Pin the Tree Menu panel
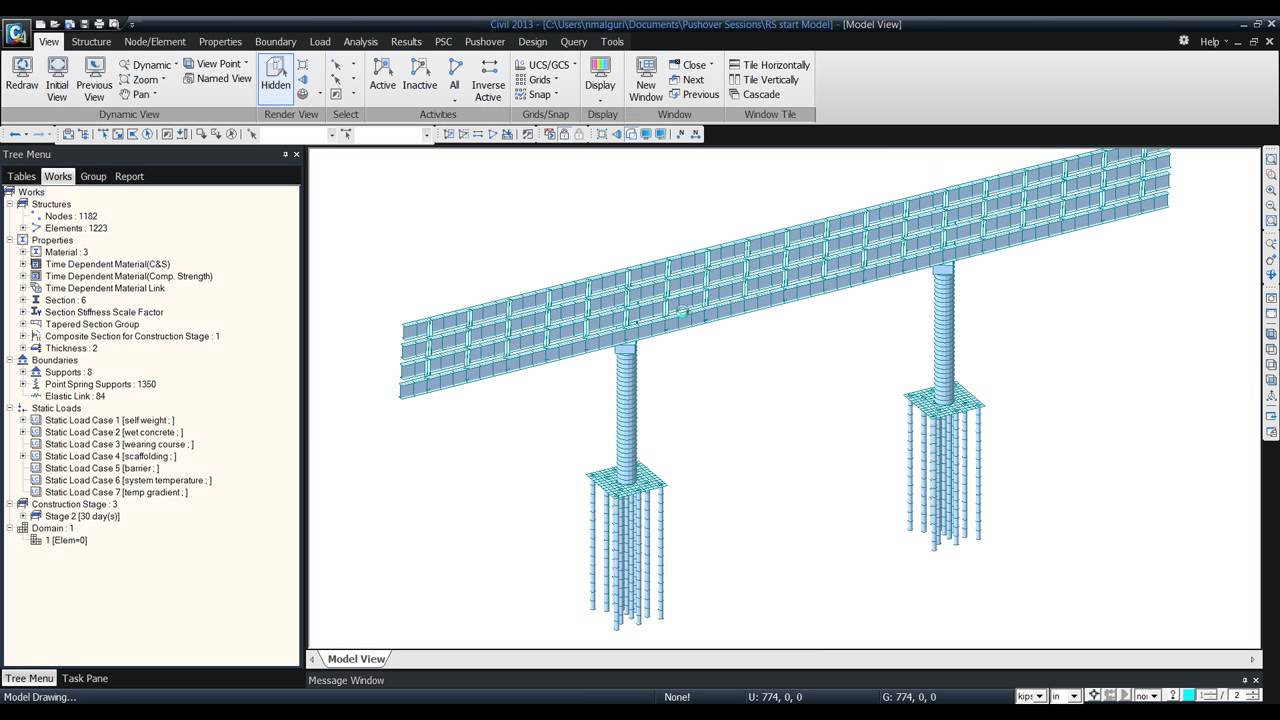Screen dimensions: 1280x720 [x=285, y=155]
